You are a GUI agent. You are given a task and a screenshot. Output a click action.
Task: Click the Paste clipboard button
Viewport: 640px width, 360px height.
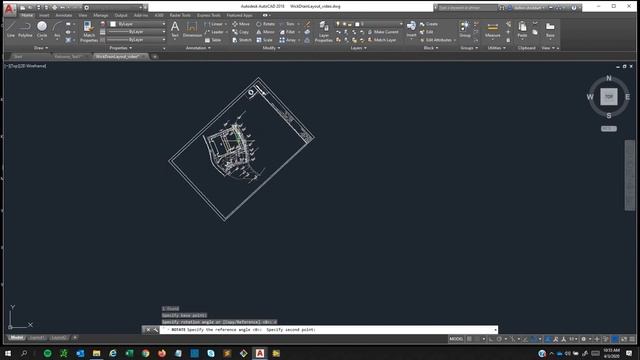(x=522, y=30)
